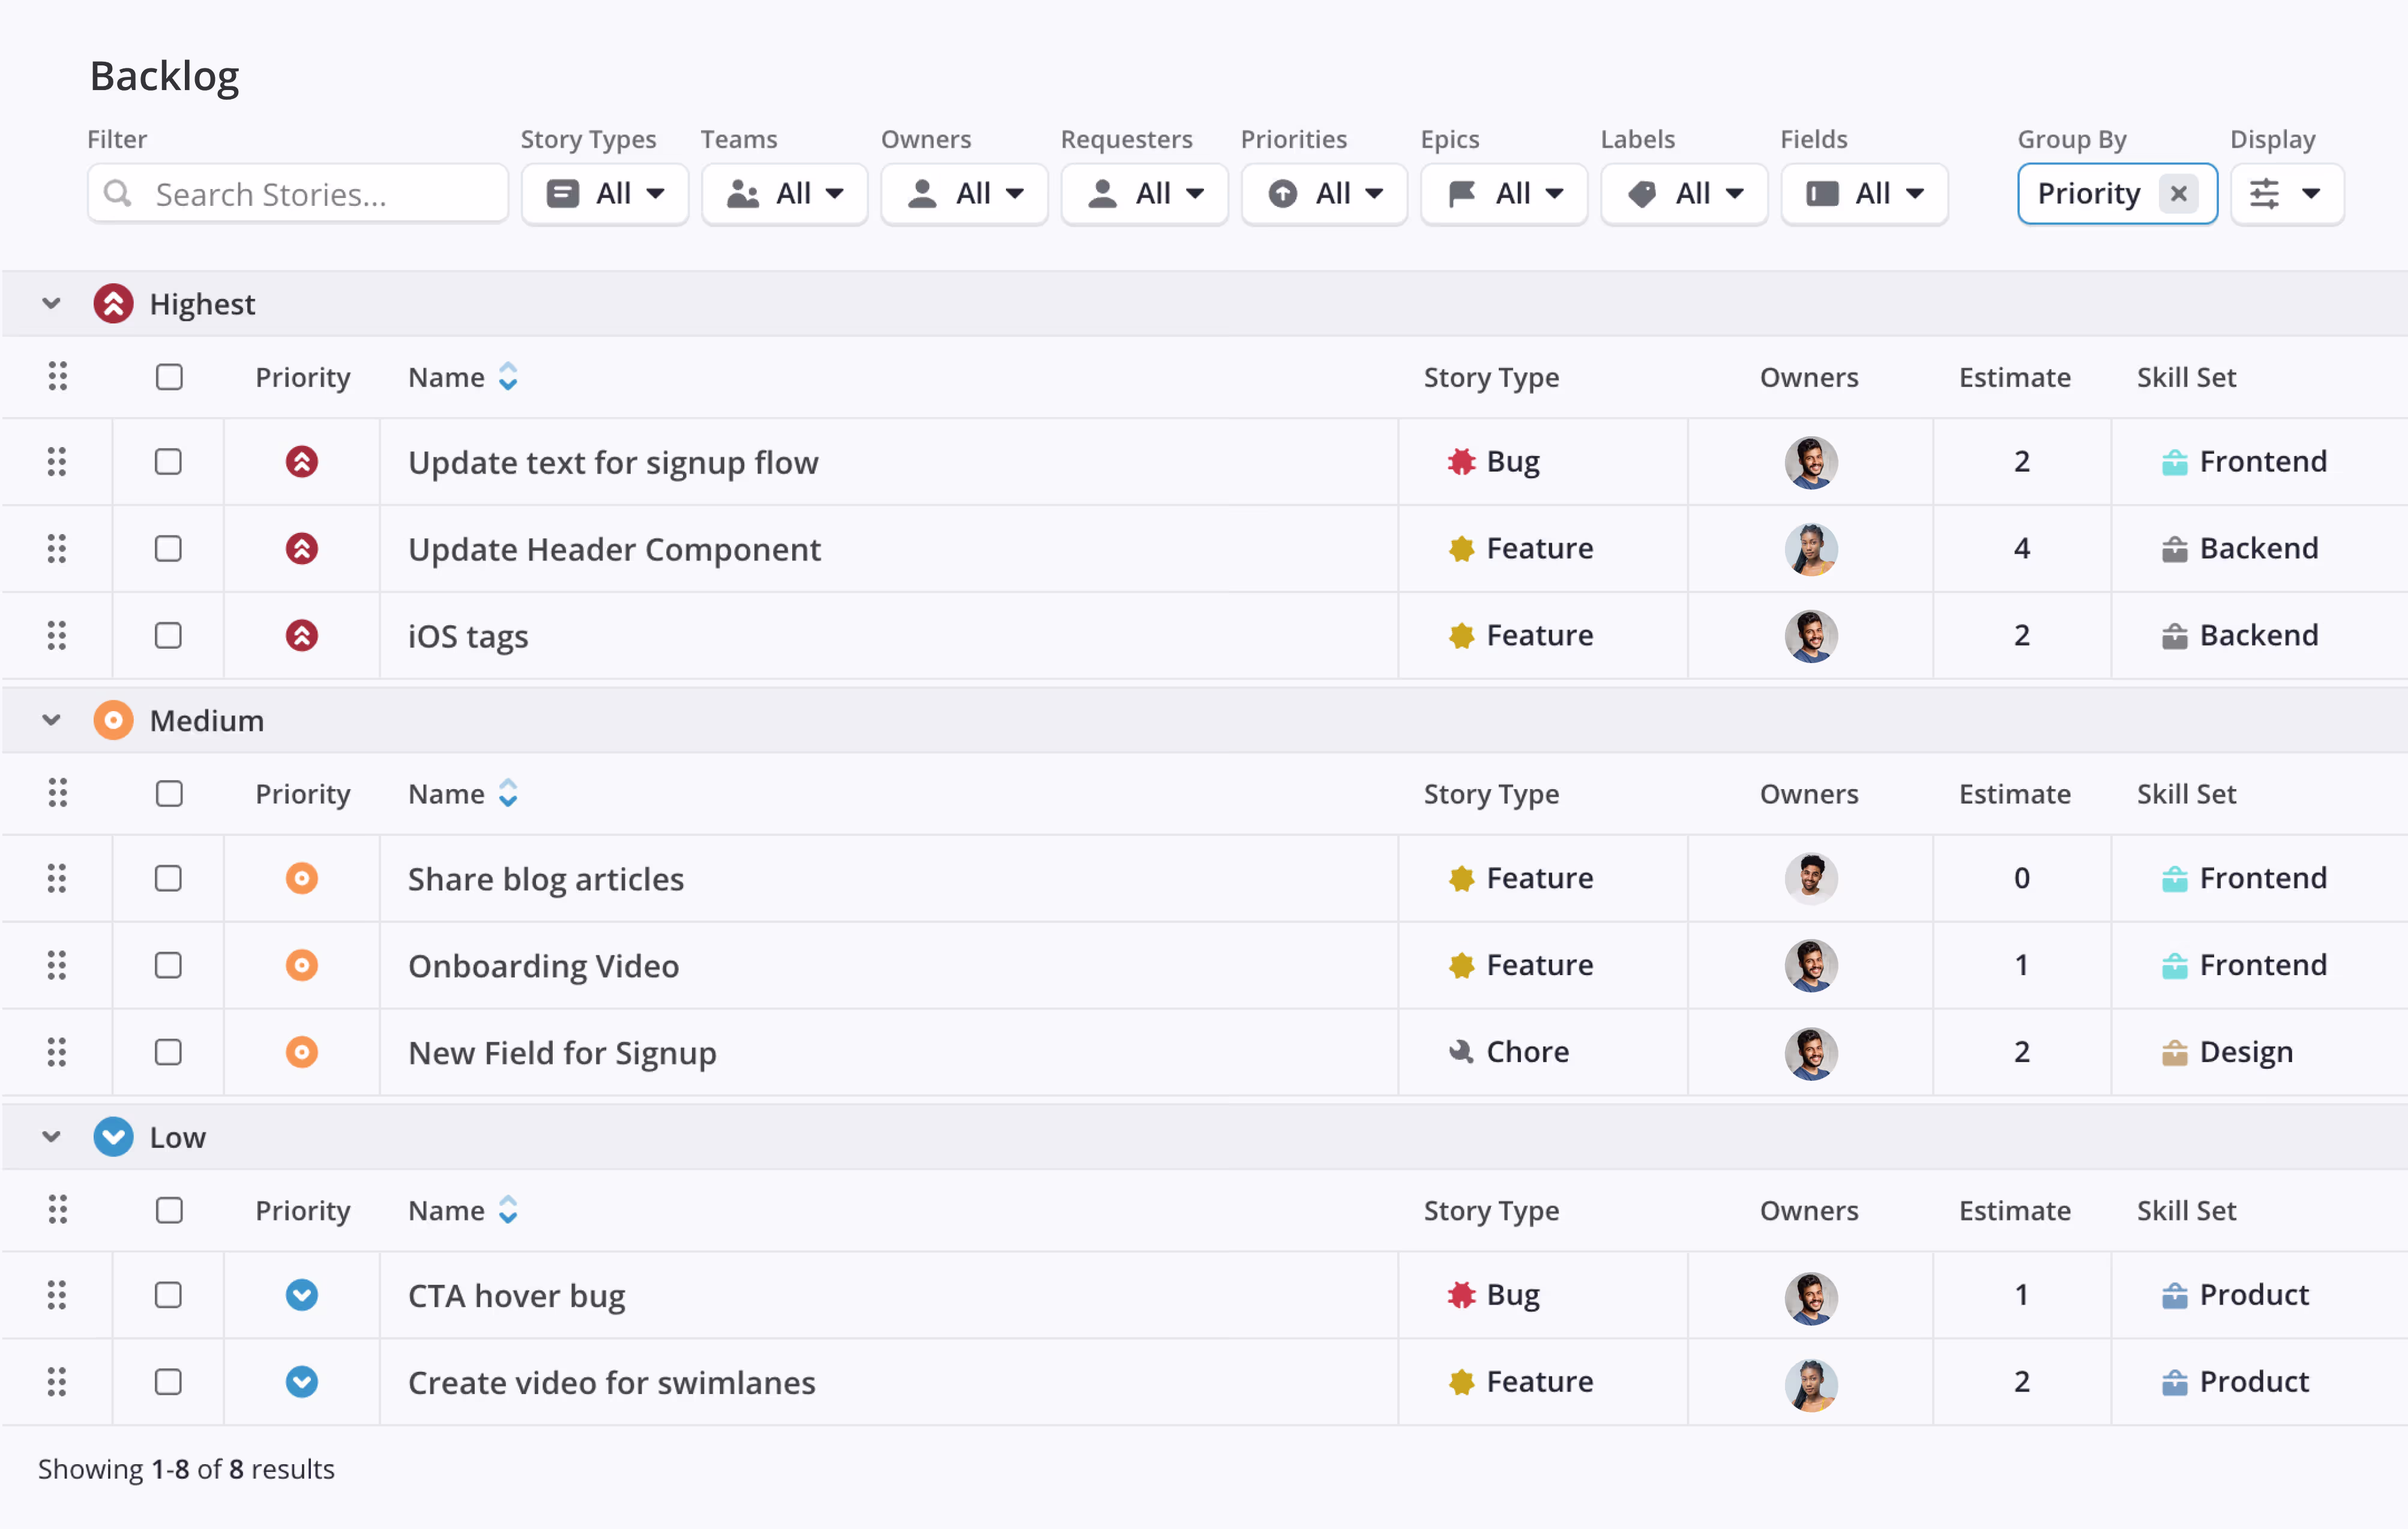Click the Product skill set icon on CTA hover bug

2175,1296
